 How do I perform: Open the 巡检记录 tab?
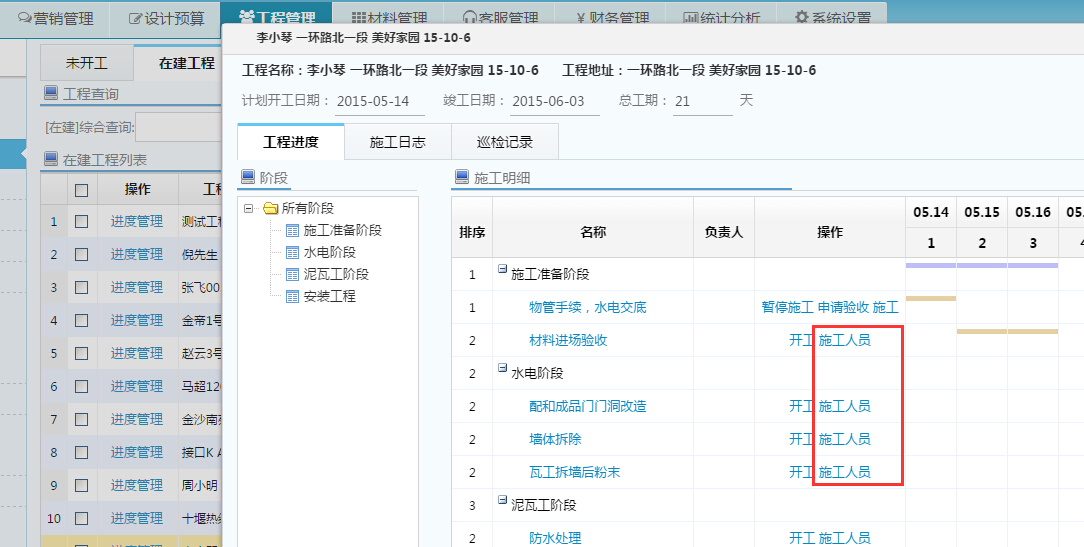click(504, 143)
